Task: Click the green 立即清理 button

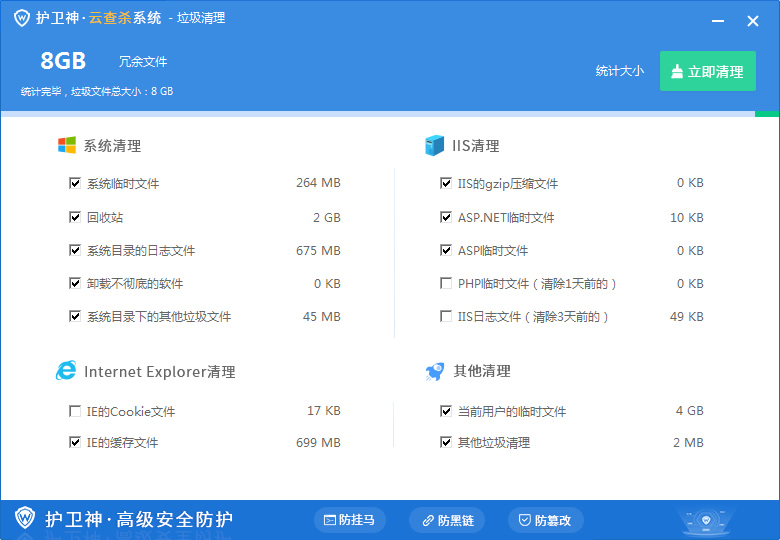Action: point(707,72)
